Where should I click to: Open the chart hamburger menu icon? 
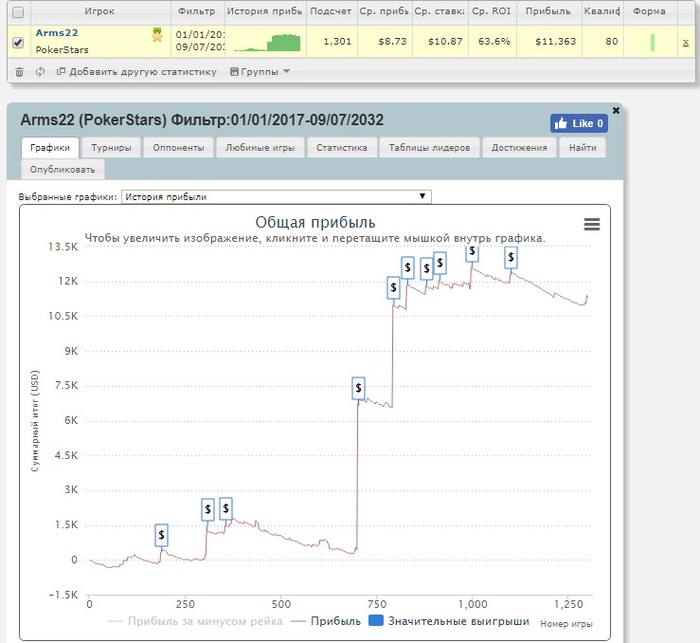tap(592, 224)
